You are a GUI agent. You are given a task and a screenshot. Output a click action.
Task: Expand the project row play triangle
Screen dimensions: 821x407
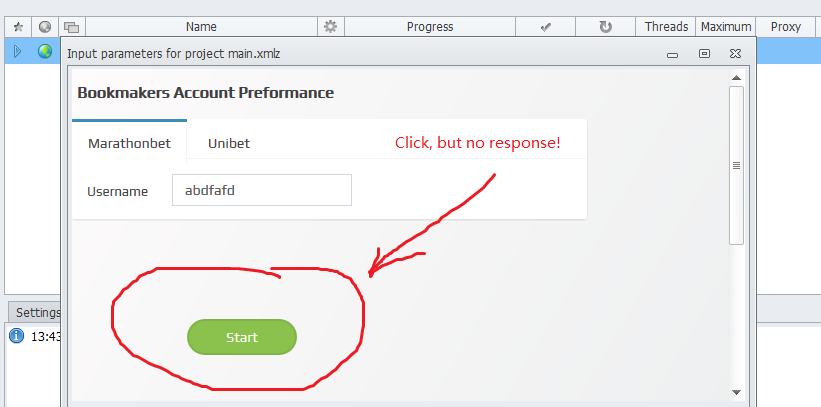pos(17,51)
